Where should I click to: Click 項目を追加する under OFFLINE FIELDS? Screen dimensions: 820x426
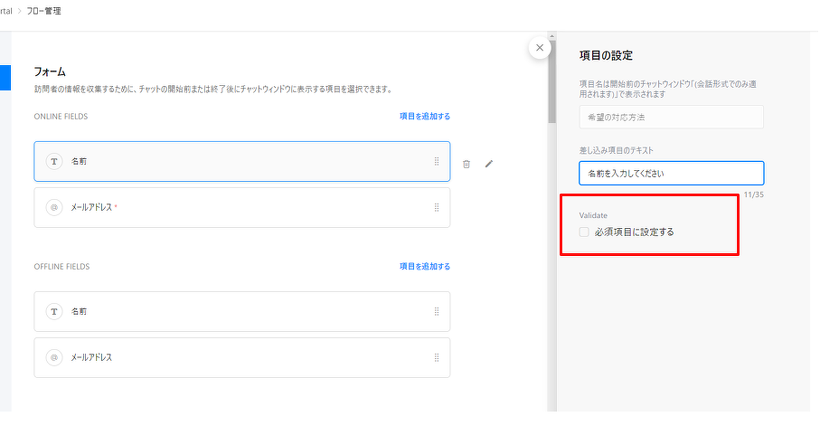point(424,267)
